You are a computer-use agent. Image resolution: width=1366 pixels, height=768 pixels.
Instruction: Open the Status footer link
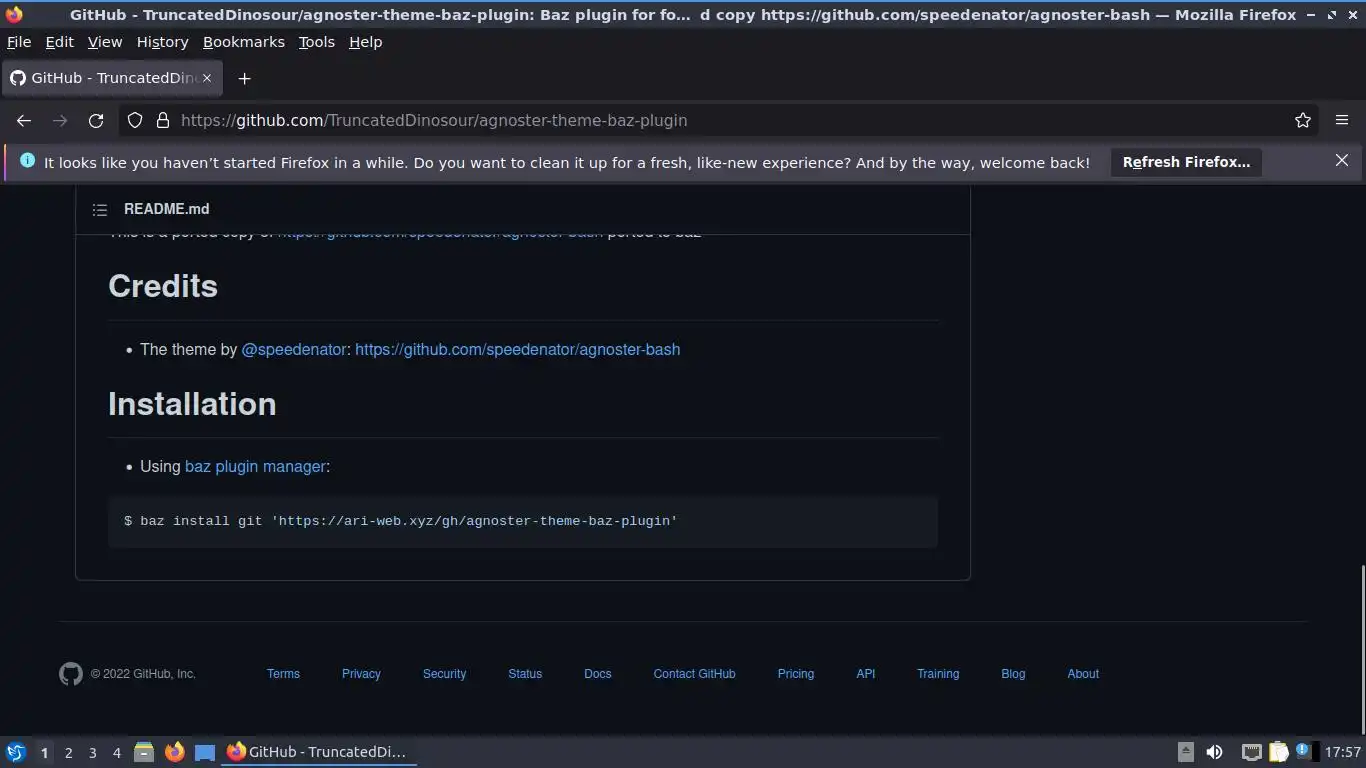[x=525, y=674]
